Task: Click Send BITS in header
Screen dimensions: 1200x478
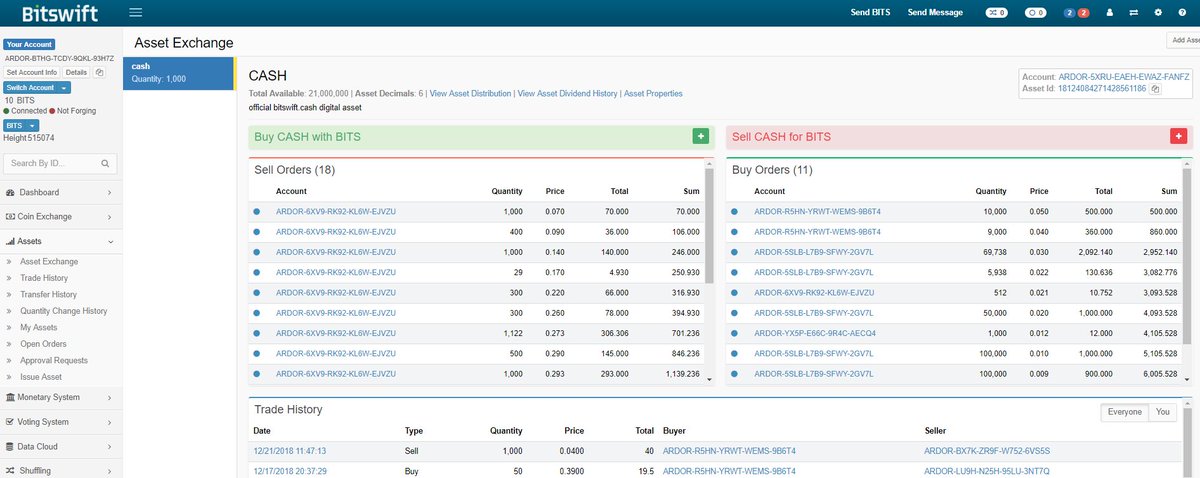Action: (x=870, y=13)
